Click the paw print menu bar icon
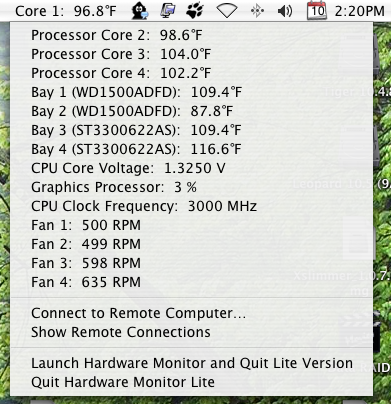The height and width of the screenshot is (404, 391). 195,11
